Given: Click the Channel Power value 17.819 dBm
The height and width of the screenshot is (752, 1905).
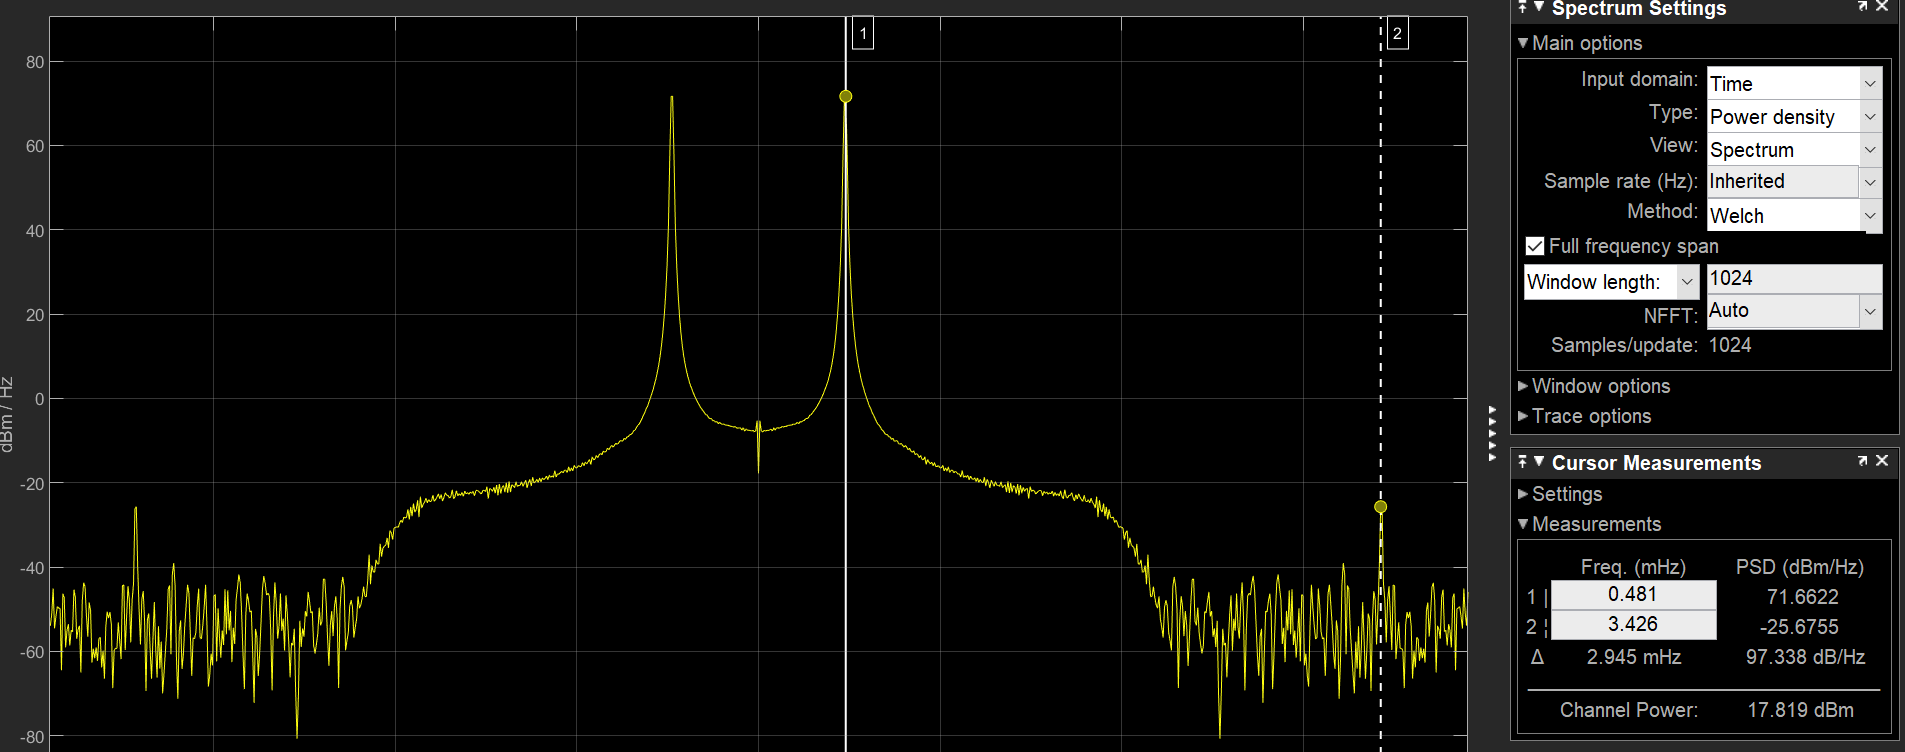Looking at the screenshot, I should click(1801, 710).
